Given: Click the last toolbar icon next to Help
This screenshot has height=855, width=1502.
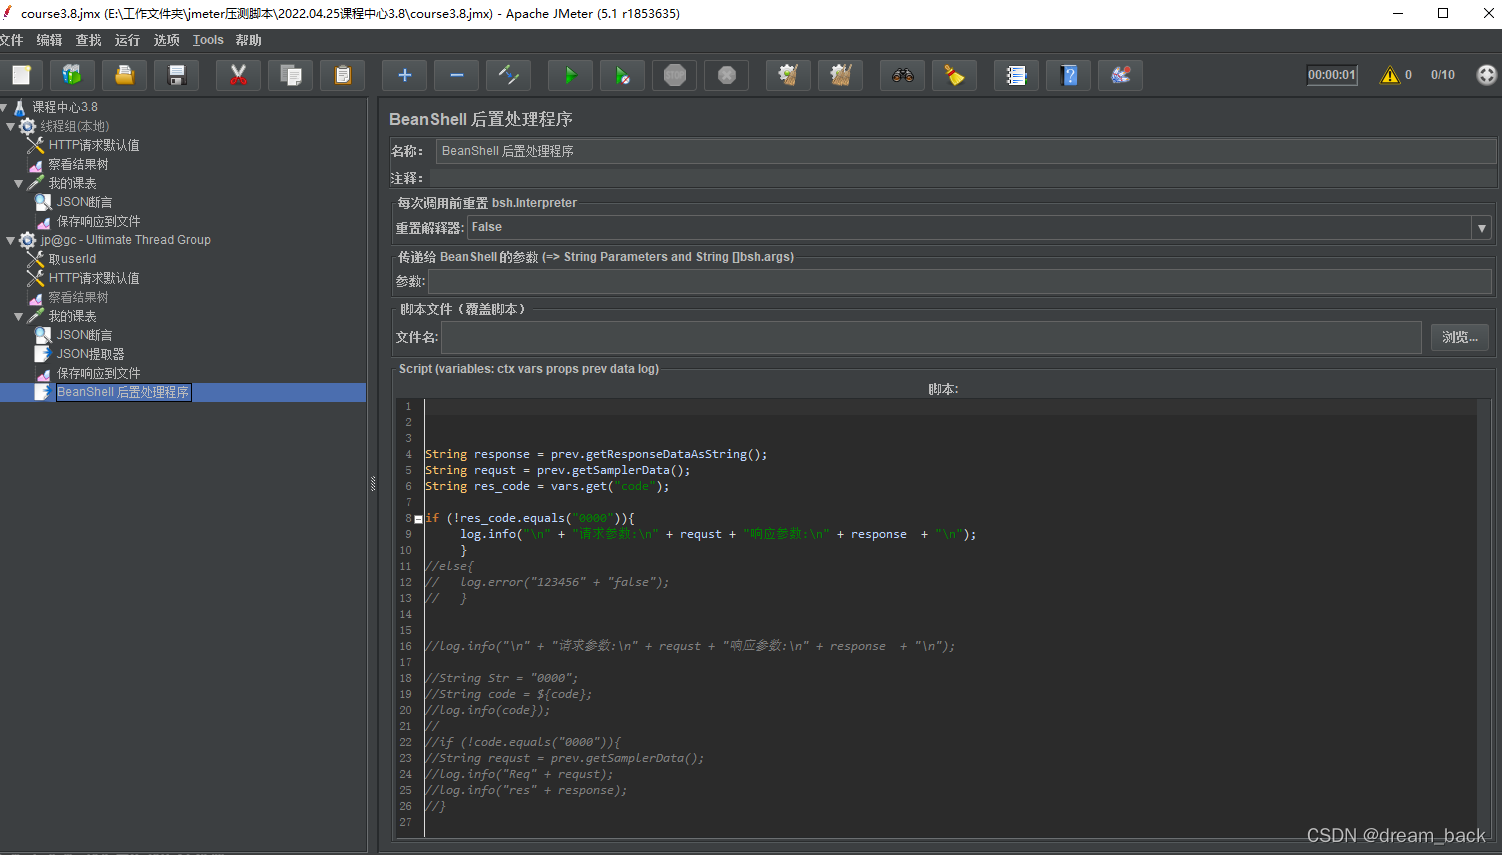Looking at the screenshot, I should click(x=1120, y=75).
